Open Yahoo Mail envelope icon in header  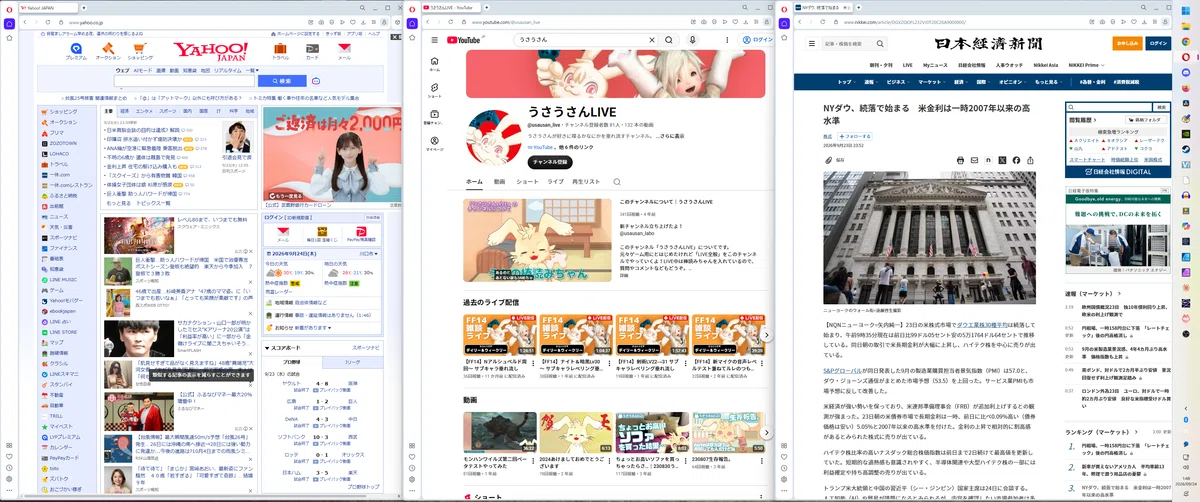point(344,50)
